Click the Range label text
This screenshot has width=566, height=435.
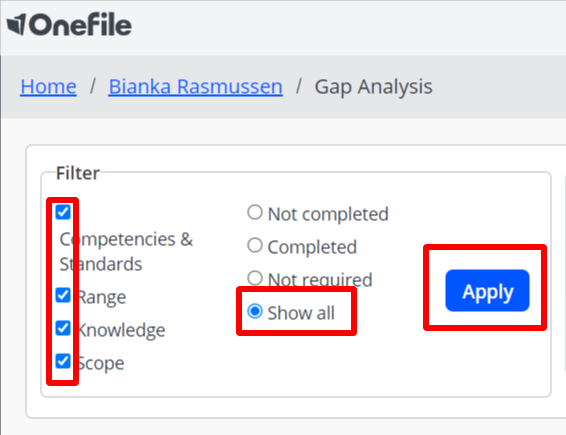102,297
